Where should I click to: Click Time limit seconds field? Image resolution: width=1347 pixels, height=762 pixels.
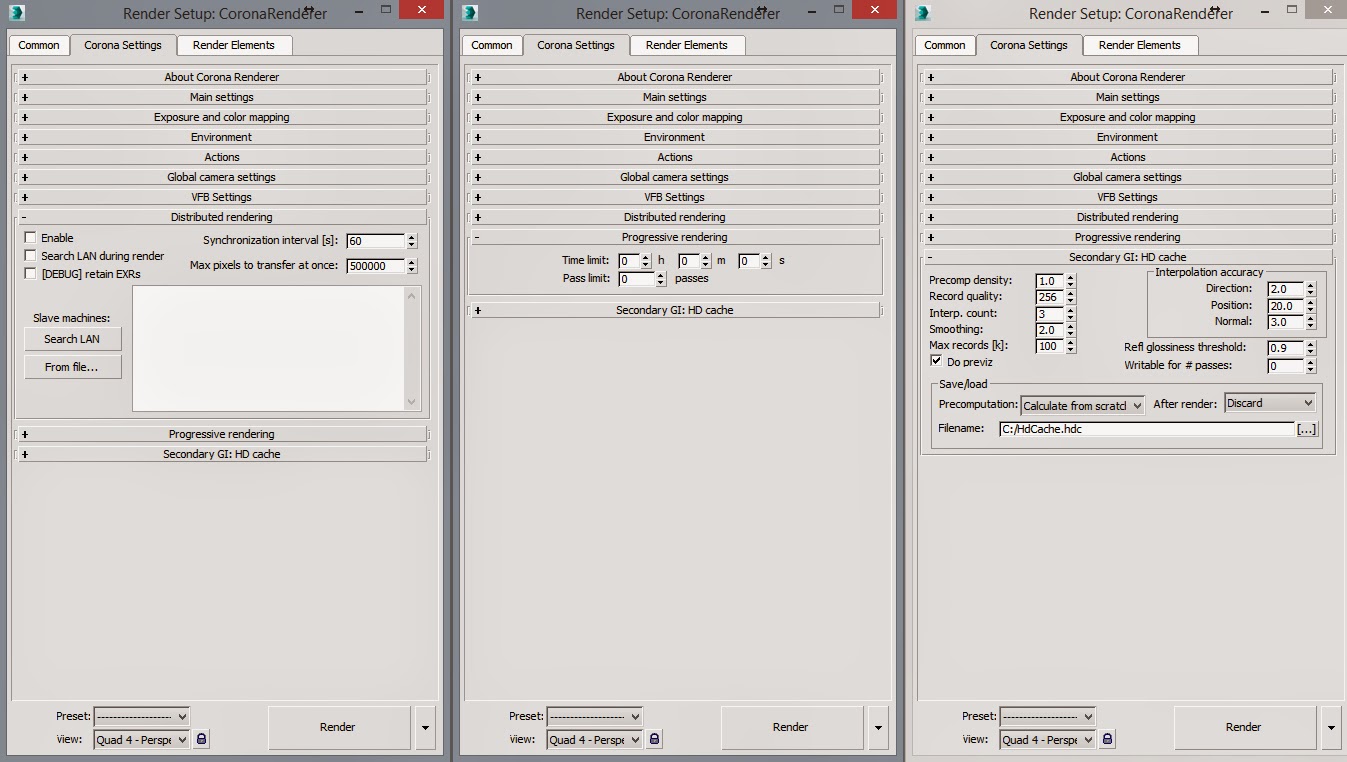point(748,261)
